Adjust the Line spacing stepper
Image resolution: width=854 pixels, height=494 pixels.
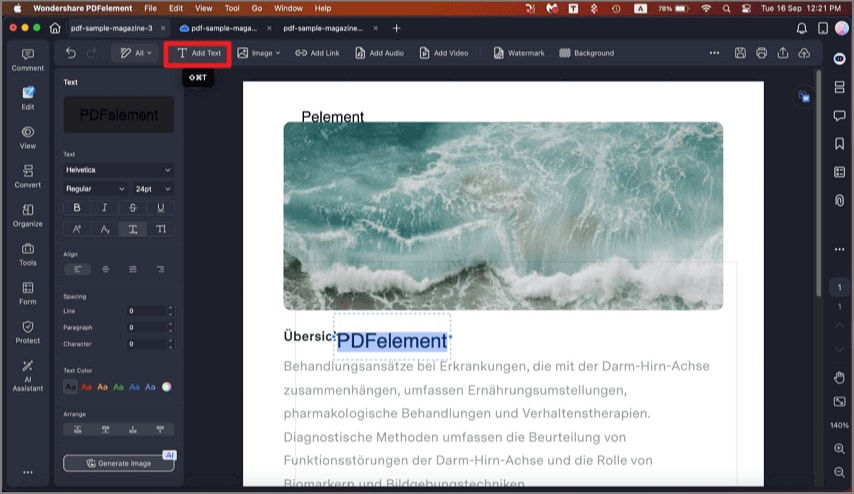(170, 311)
